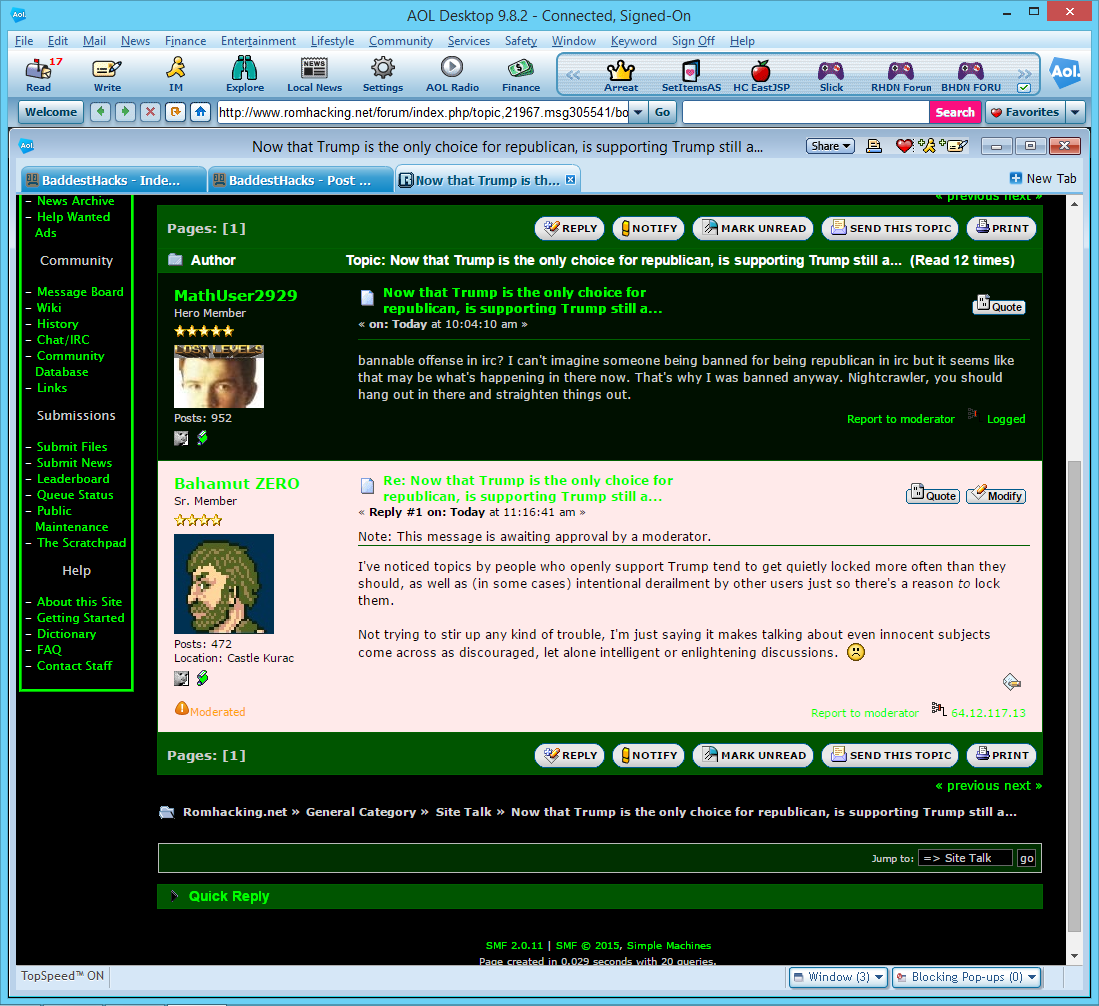Click the top REPLY button
1099x1006 pixels.
coord(571,228)
